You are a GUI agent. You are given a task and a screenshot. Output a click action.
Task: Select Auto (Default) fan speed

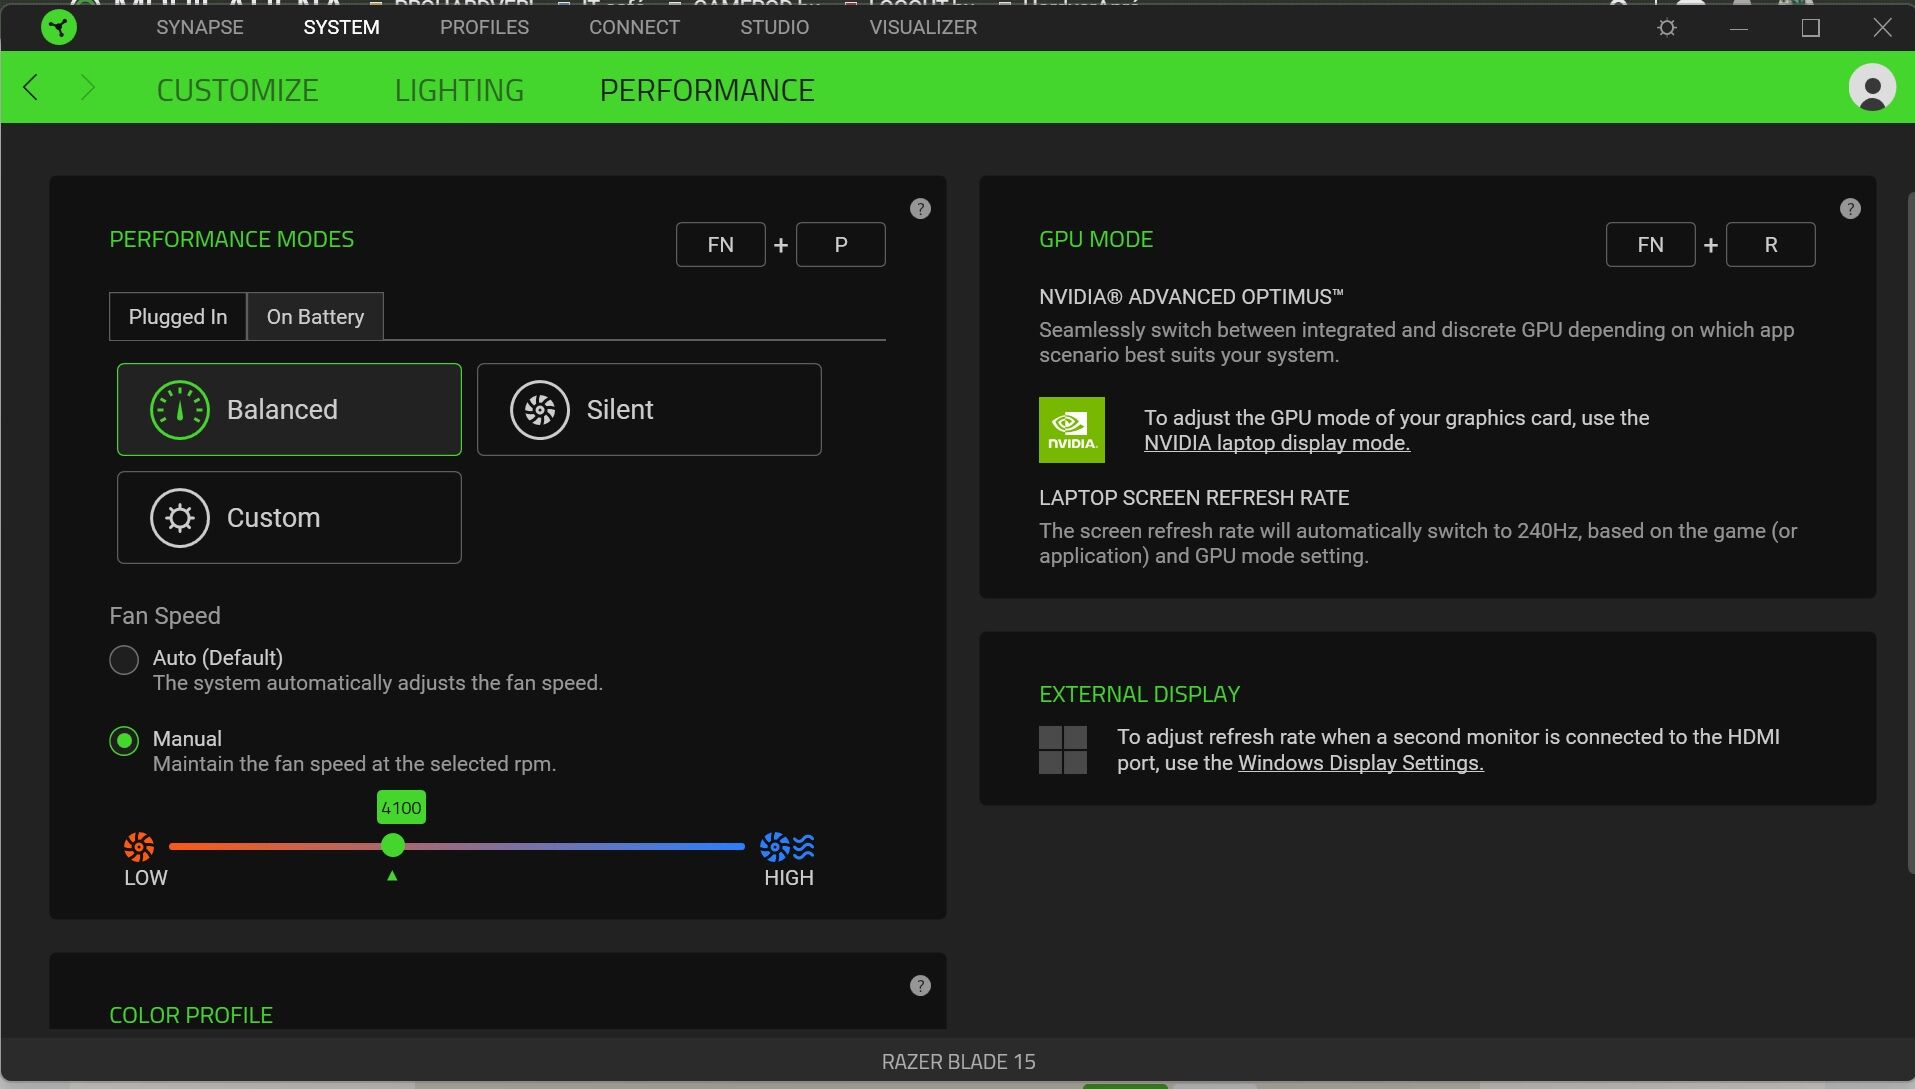tap(124, 660)
